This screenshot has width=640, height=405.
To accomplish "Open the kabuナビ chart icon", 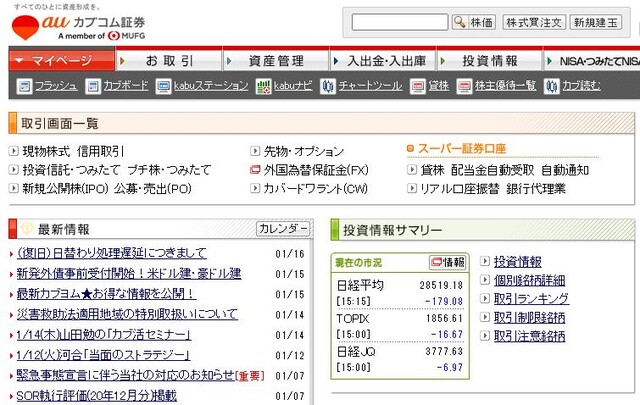I will point(263,86).
